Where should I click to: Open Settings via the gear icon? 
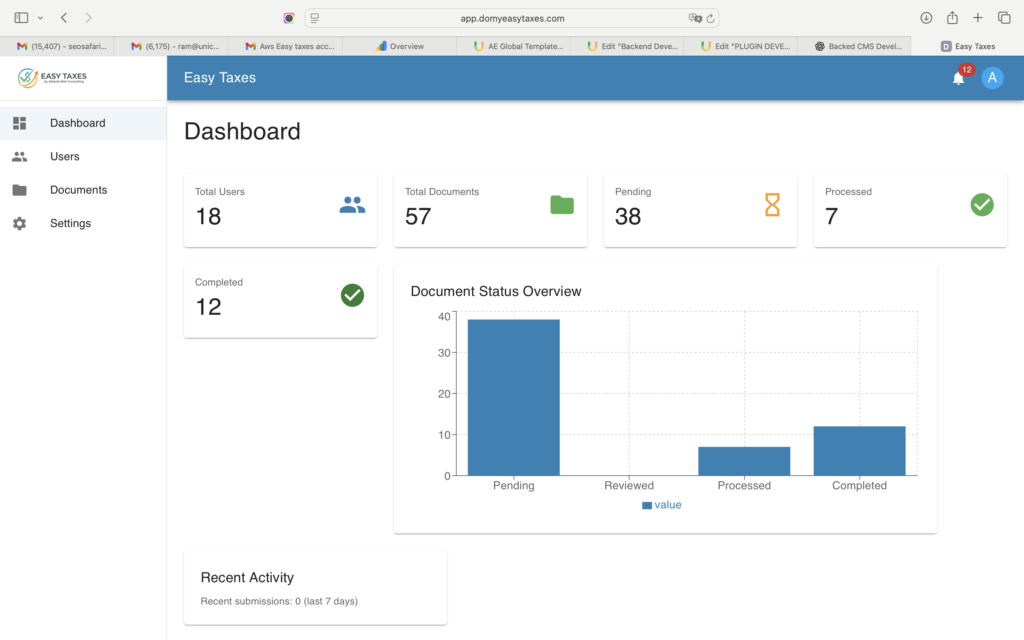pyautogui.click(x=20, y=223)
